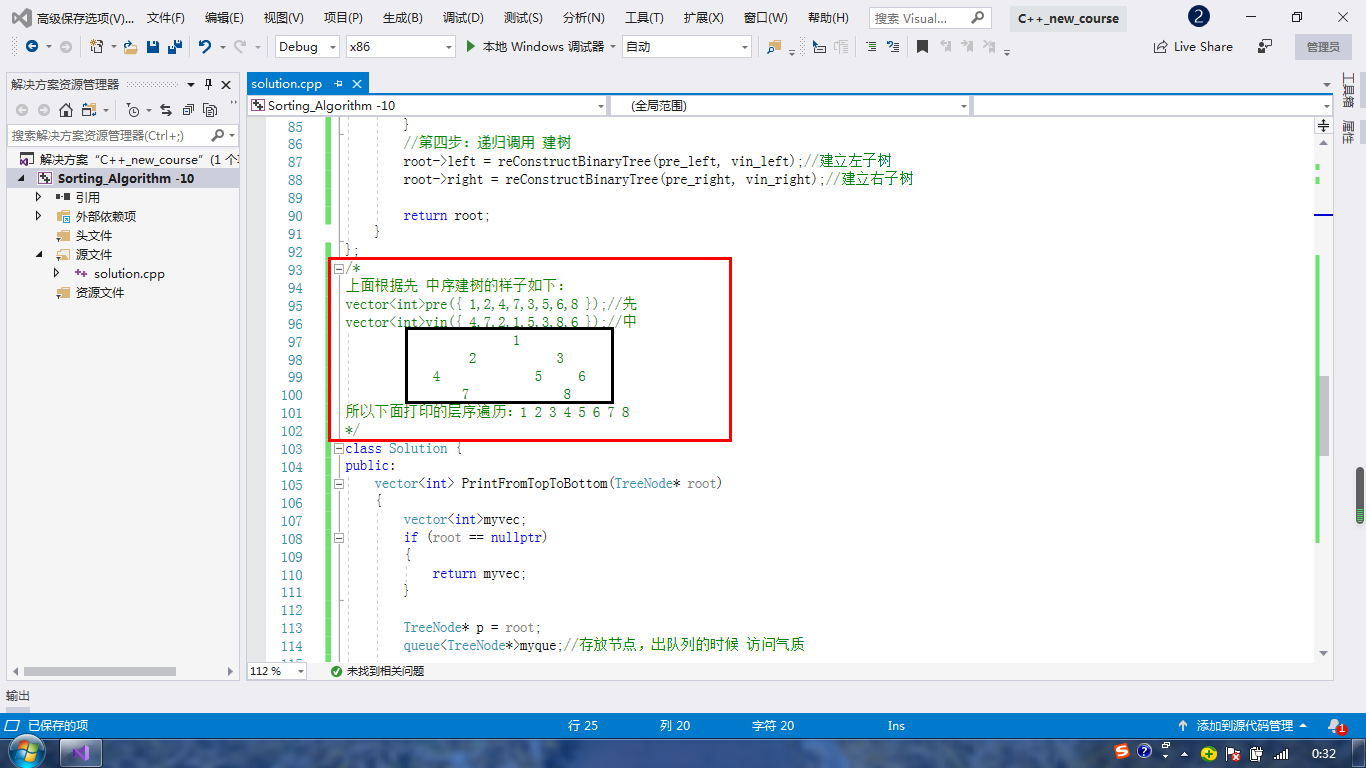The width and height of the screenshot is (1366, 768).
Task: Click the Windows Start orb
Action: [x=25, y=752]
